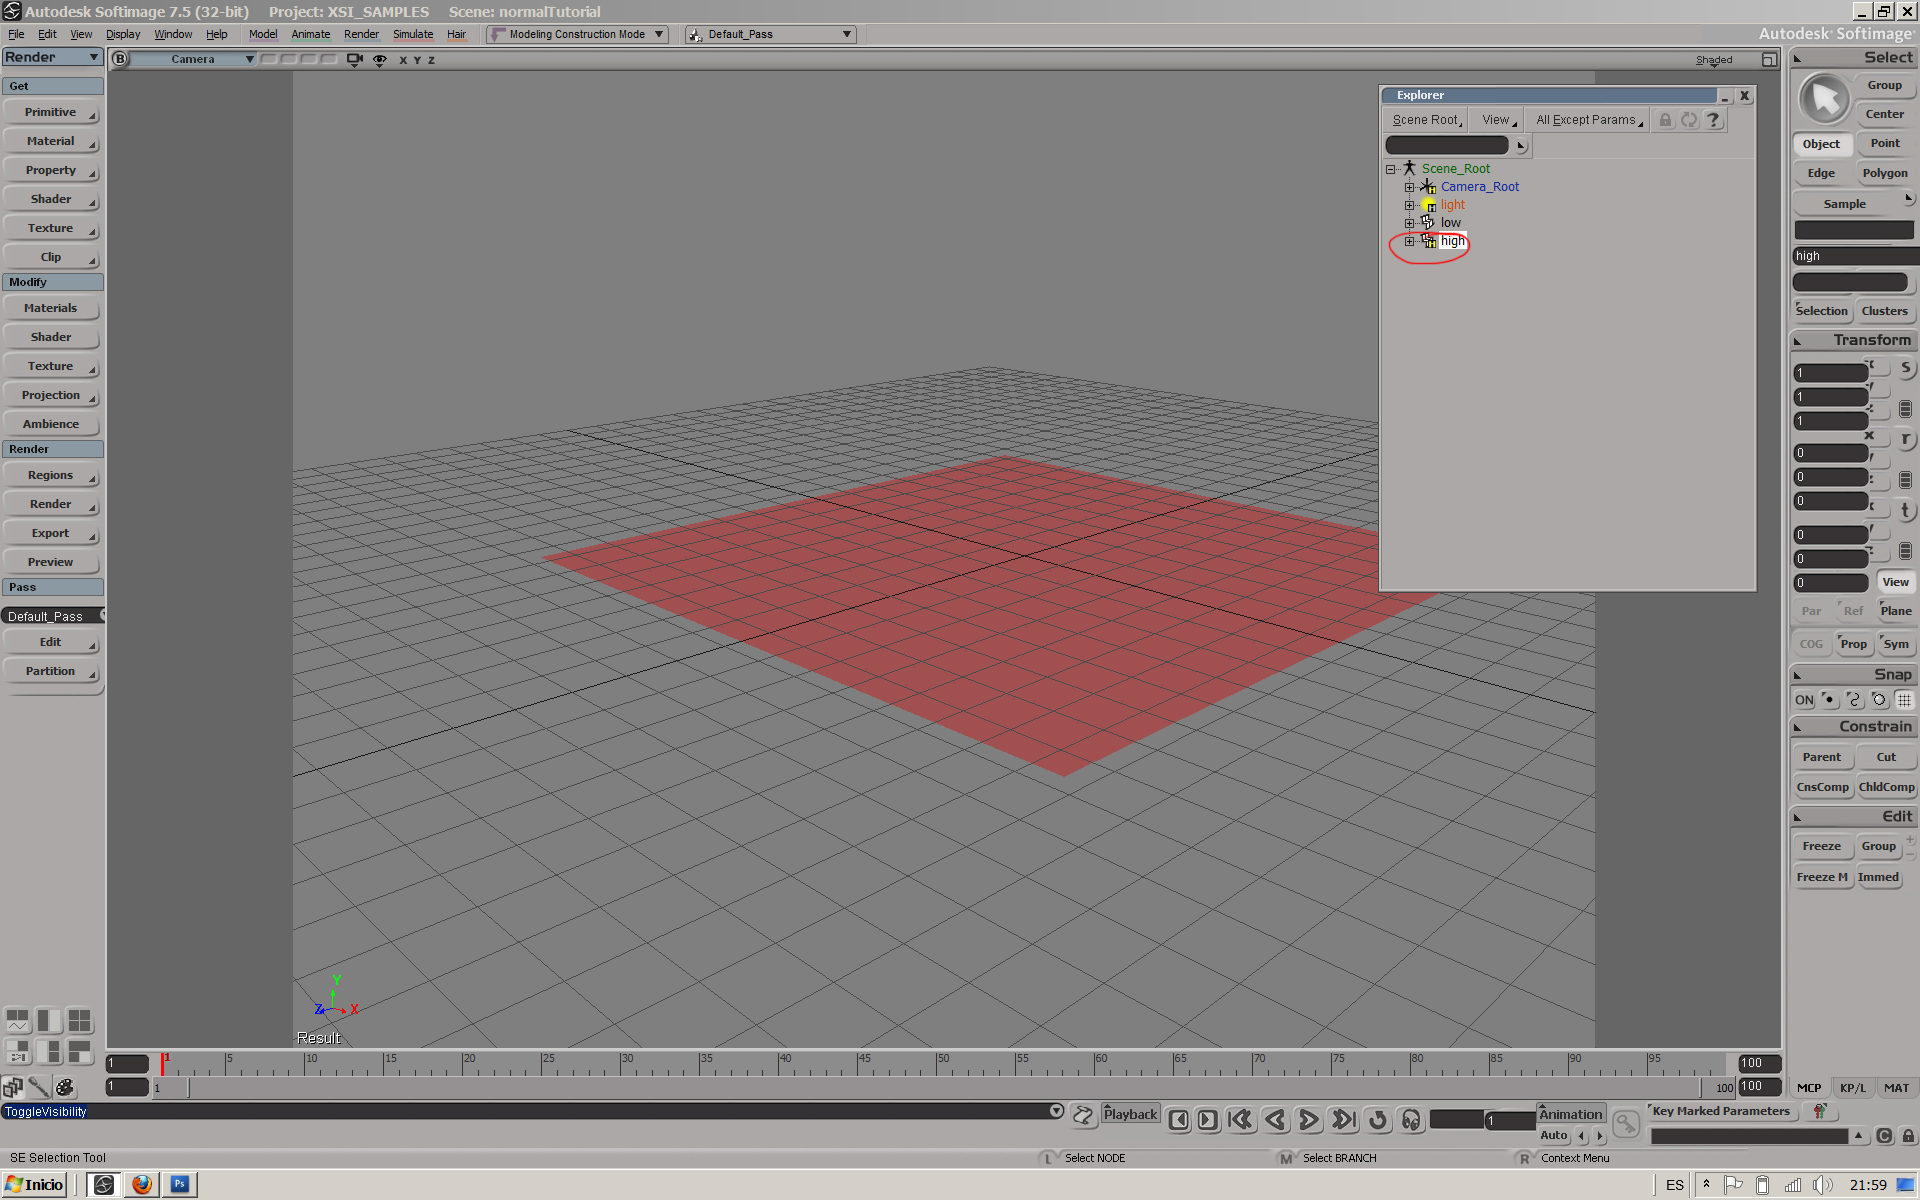
Task: Click the Freeze M button
Action: click(x=1822, y=877)
